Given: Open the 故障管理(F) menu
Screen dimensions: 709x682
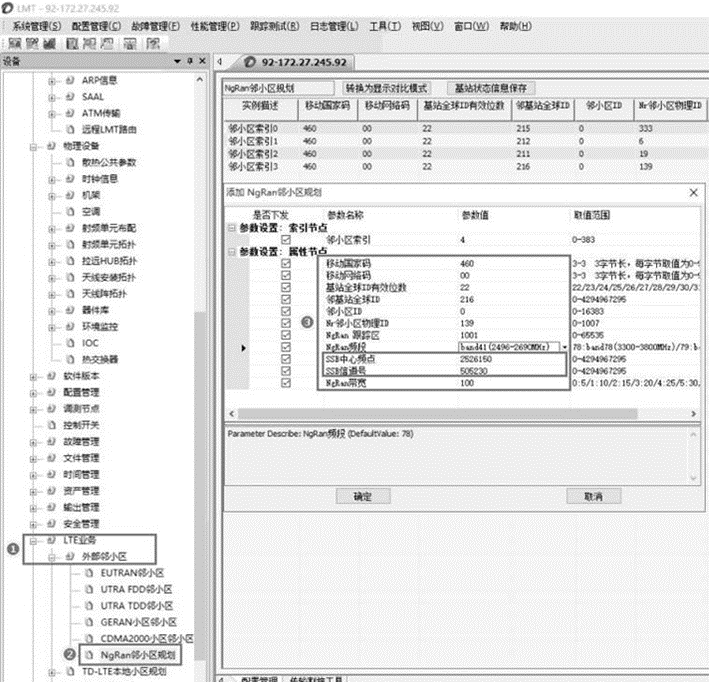Looking at the screenshot, I should pyautogui.click(x=156, y=26).
